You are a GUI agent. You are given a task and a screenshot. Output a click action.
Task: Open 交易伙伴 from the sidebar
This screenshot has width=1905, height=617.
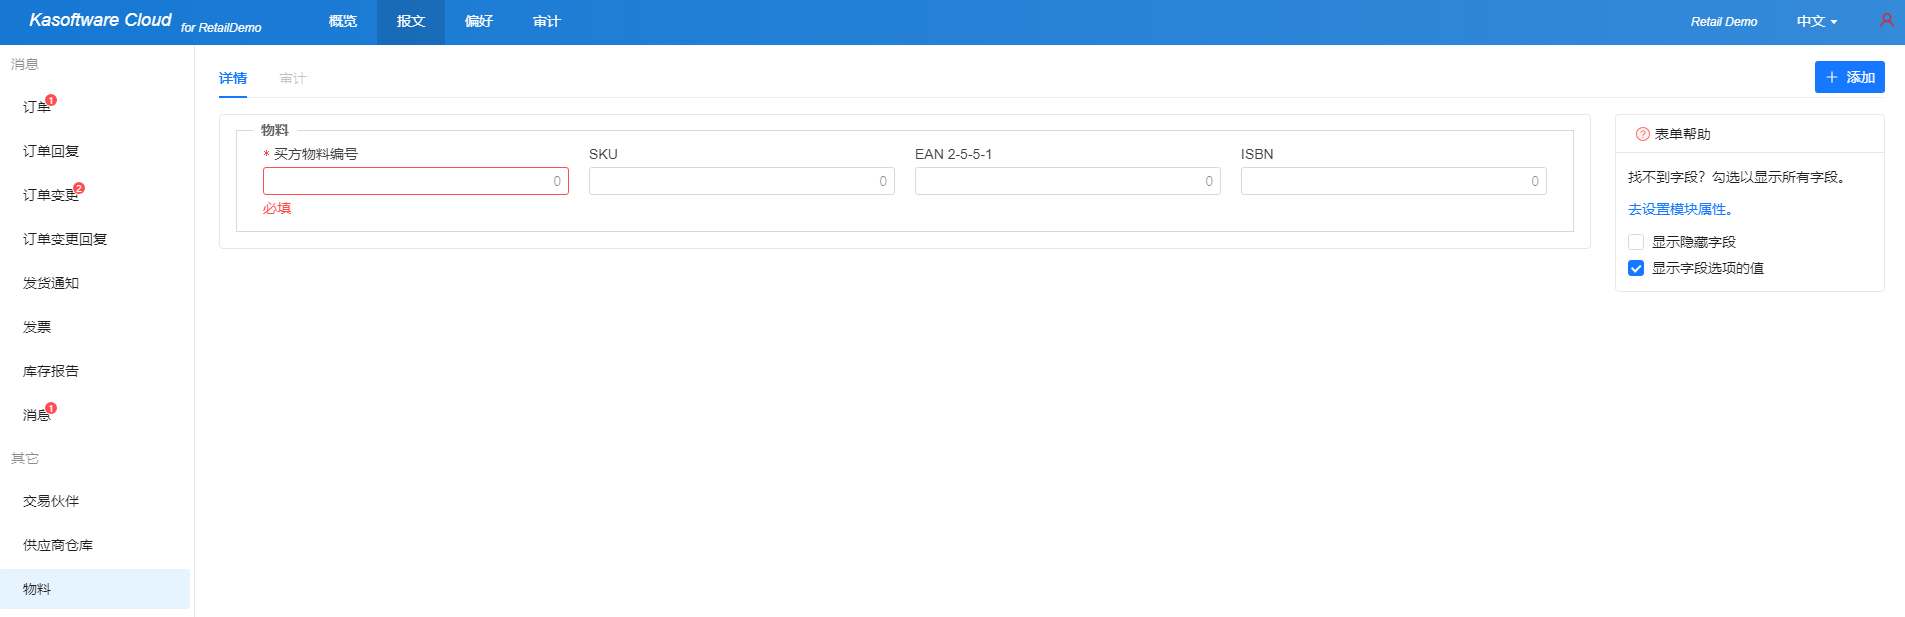(51, 501)
